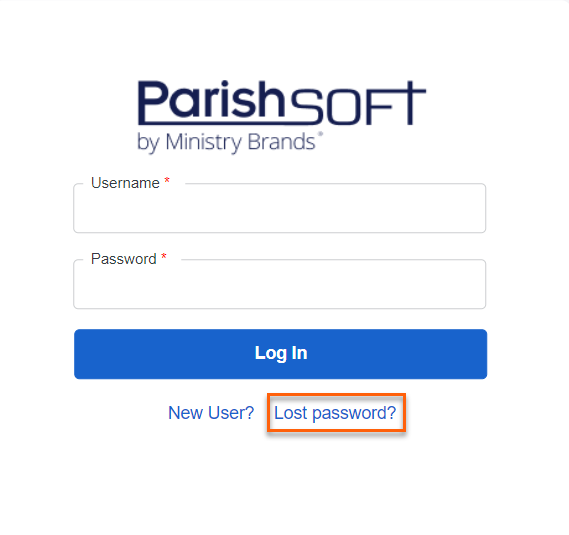Select the Password field label
Screen dimensions: 569x535
(124, 259)
